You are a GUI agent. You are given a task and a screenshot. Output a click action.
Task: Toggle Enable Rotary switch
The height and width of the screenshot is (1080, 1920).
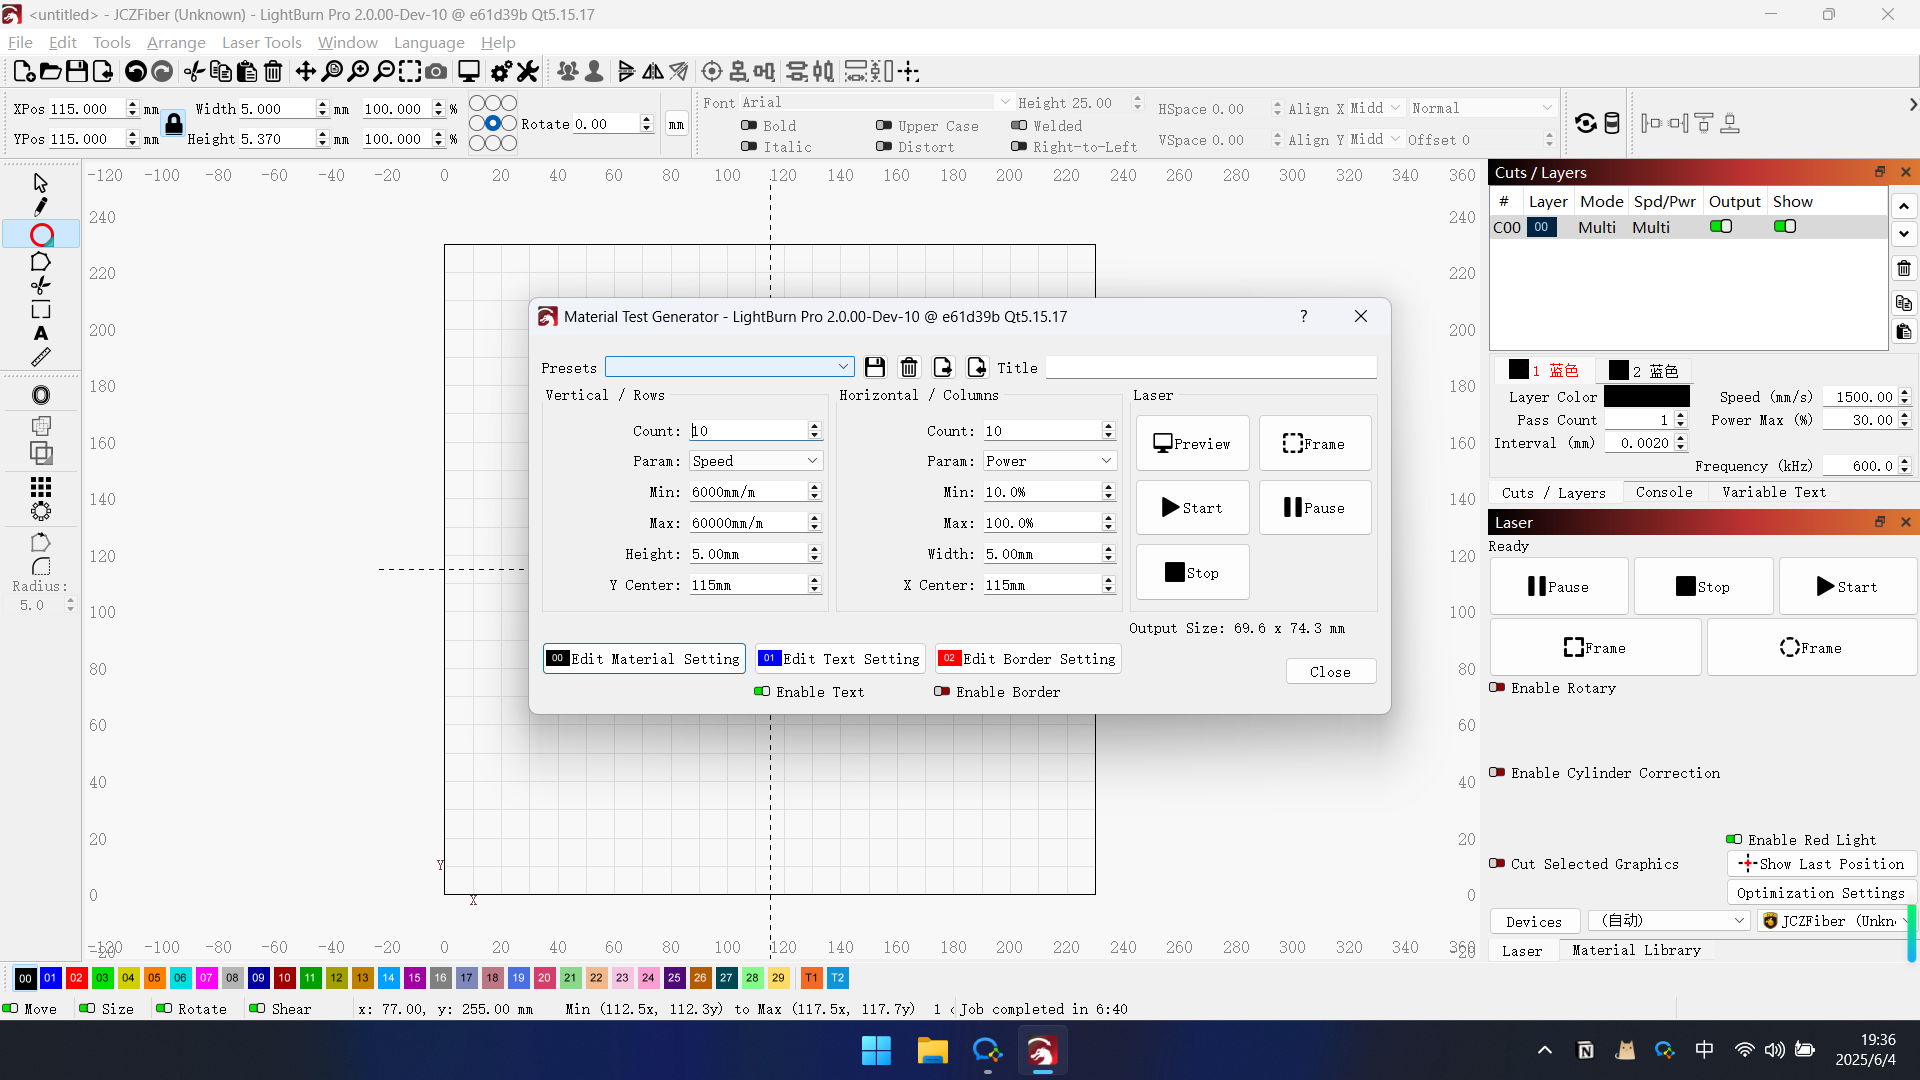(1497, 688)
